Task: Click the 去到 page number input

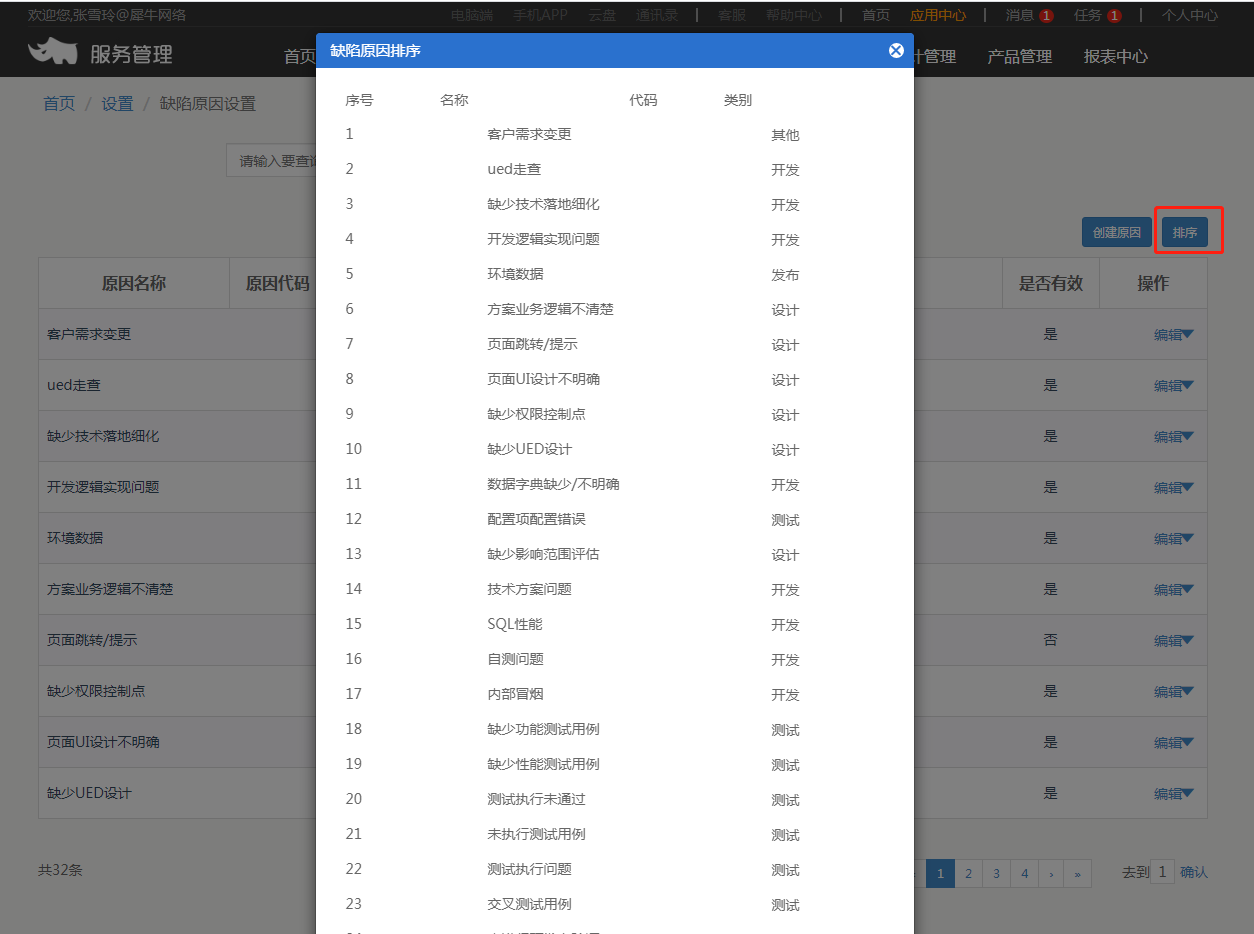Action: (1162, 871)
